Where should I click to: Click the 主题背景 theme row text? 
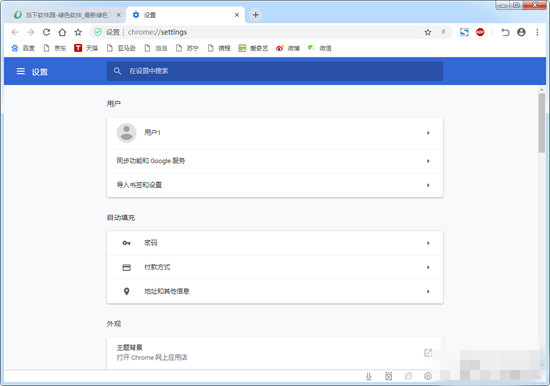click(x=129, y=348)
